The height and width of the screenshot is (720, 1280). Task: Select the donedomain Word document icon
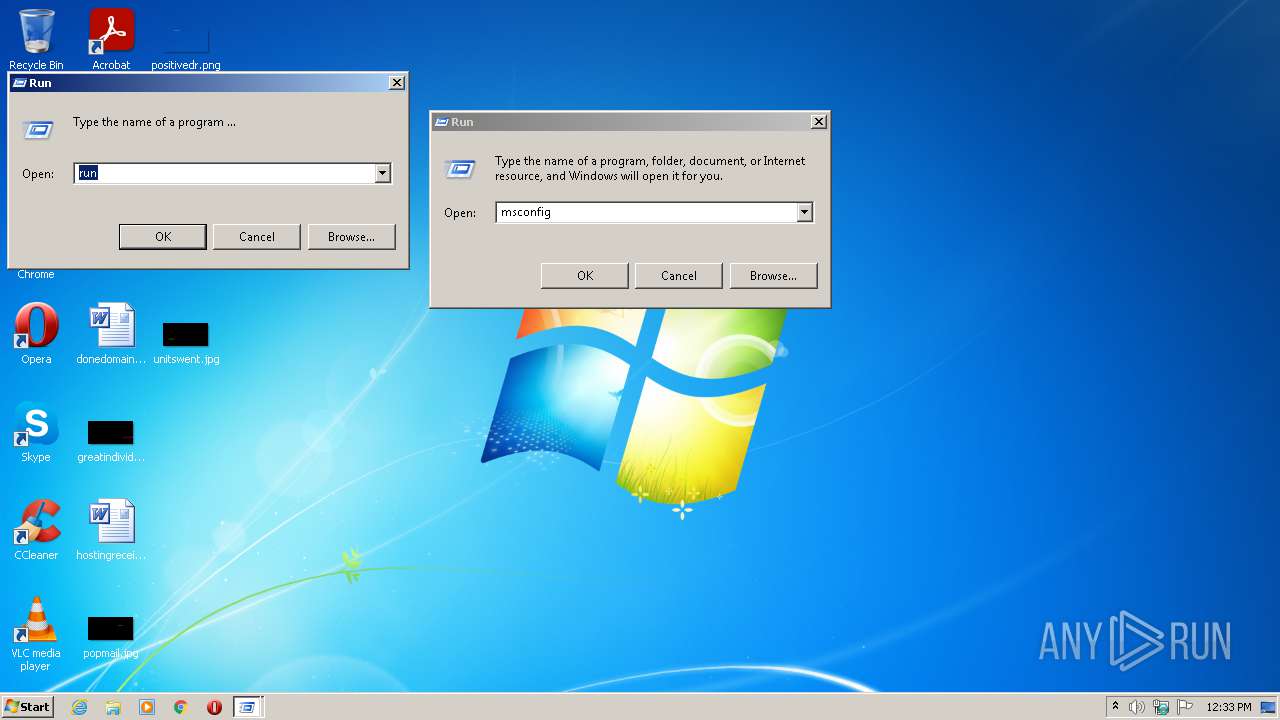tap(111, 333)
